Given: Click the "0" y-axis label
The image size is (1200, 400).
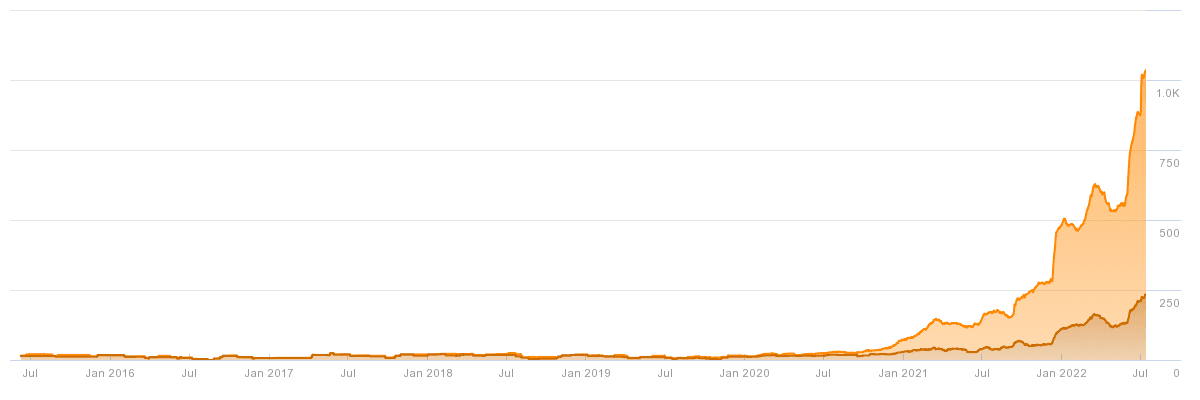Looking at the screenshot, I should coord(1176,373).
